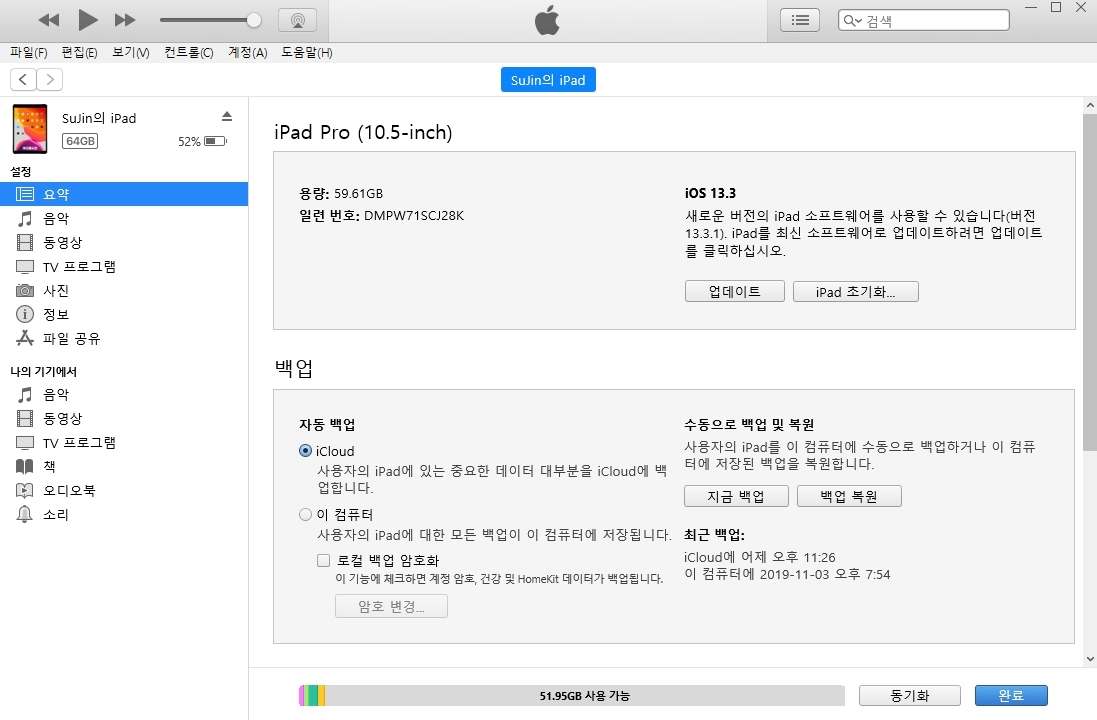Adjust the volume slider knob
Image resolution: width=1097 pixels, height=720 pixels.
(254, 20)
